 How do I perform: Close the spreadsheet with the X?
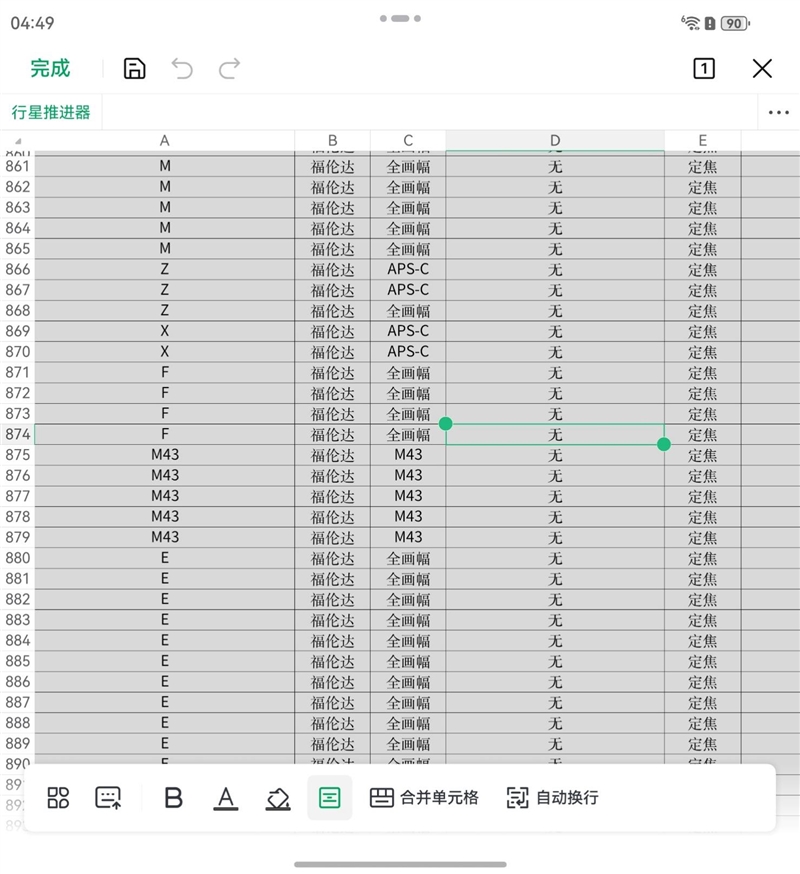(x=762, y=69)
